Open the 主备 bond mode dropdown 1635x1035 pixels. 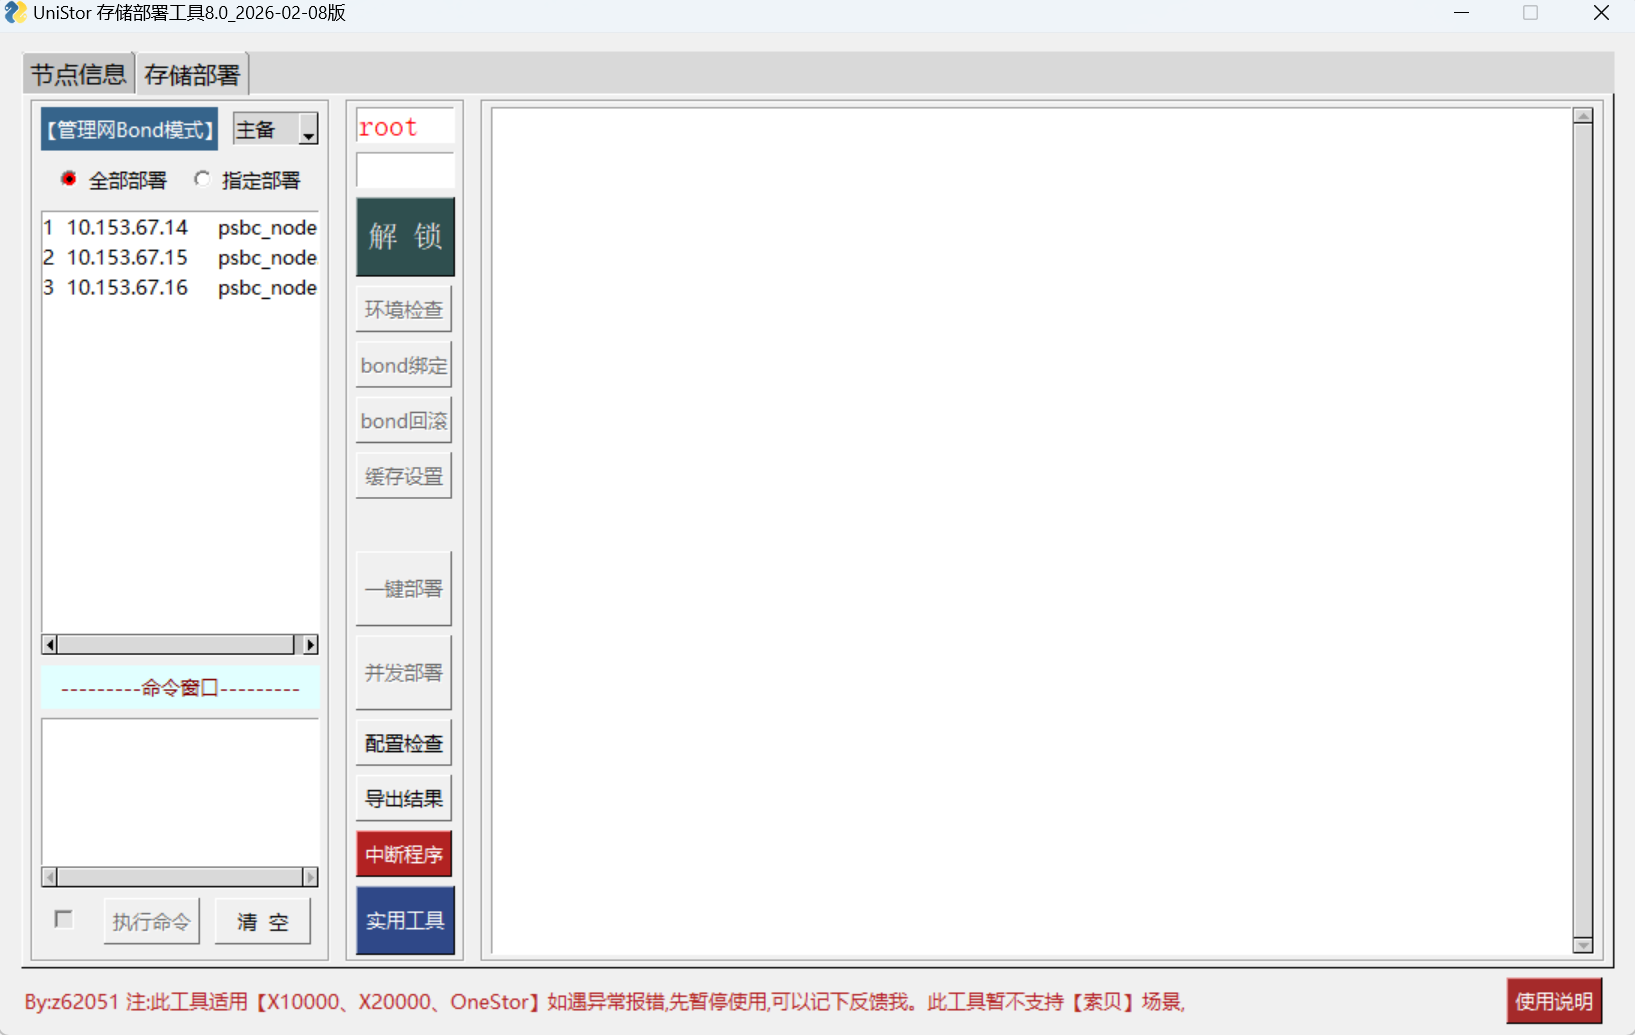308,130
